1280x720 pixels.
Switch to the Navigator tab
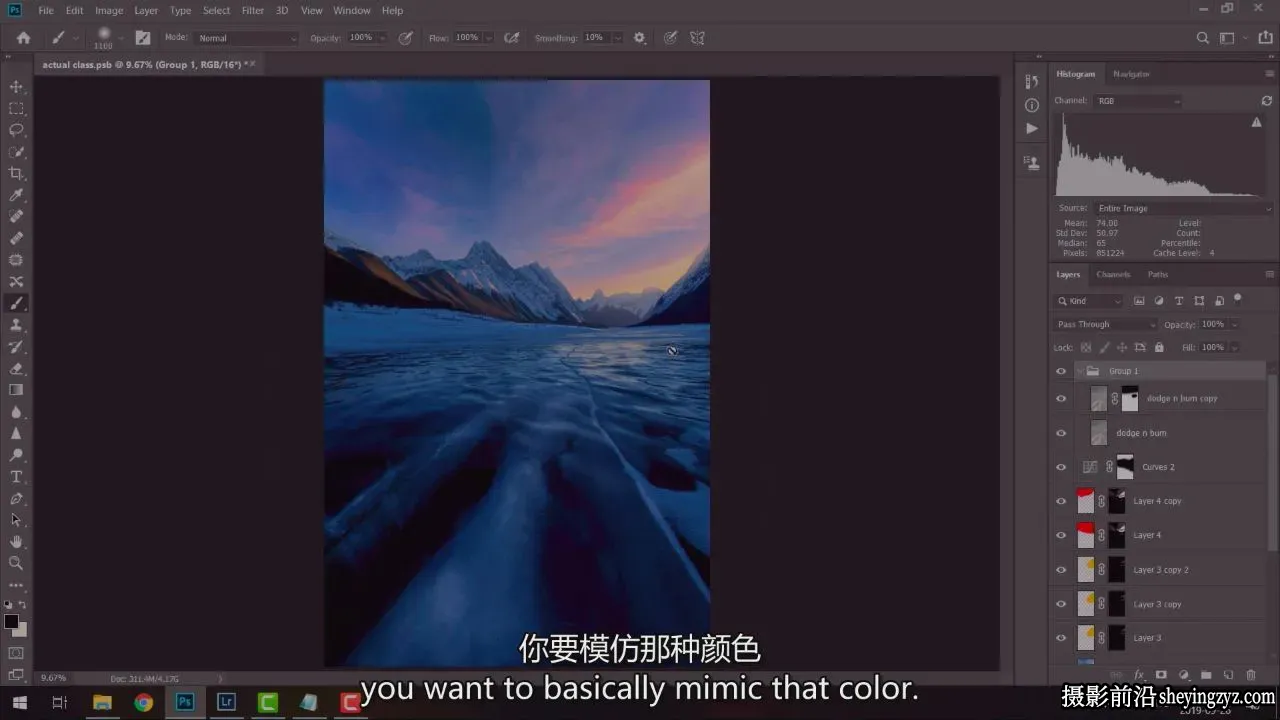[x=1132, y=74]
